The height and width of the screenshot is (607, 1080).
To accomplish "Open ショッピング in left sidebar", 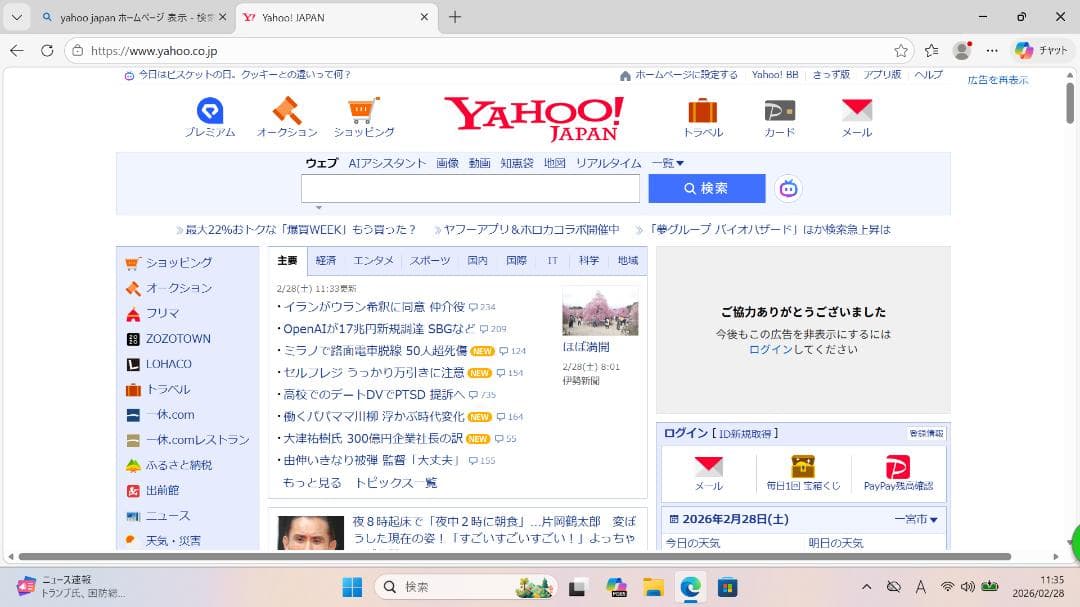I will 178,263.
